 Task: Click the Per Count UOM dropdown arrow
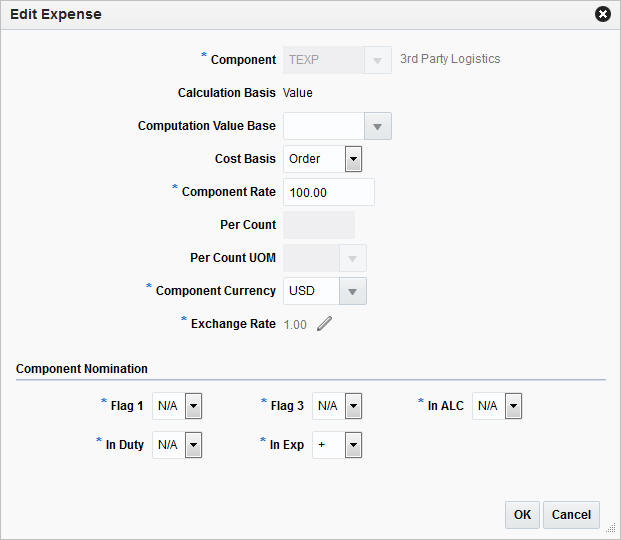click(x=353, y=258)
